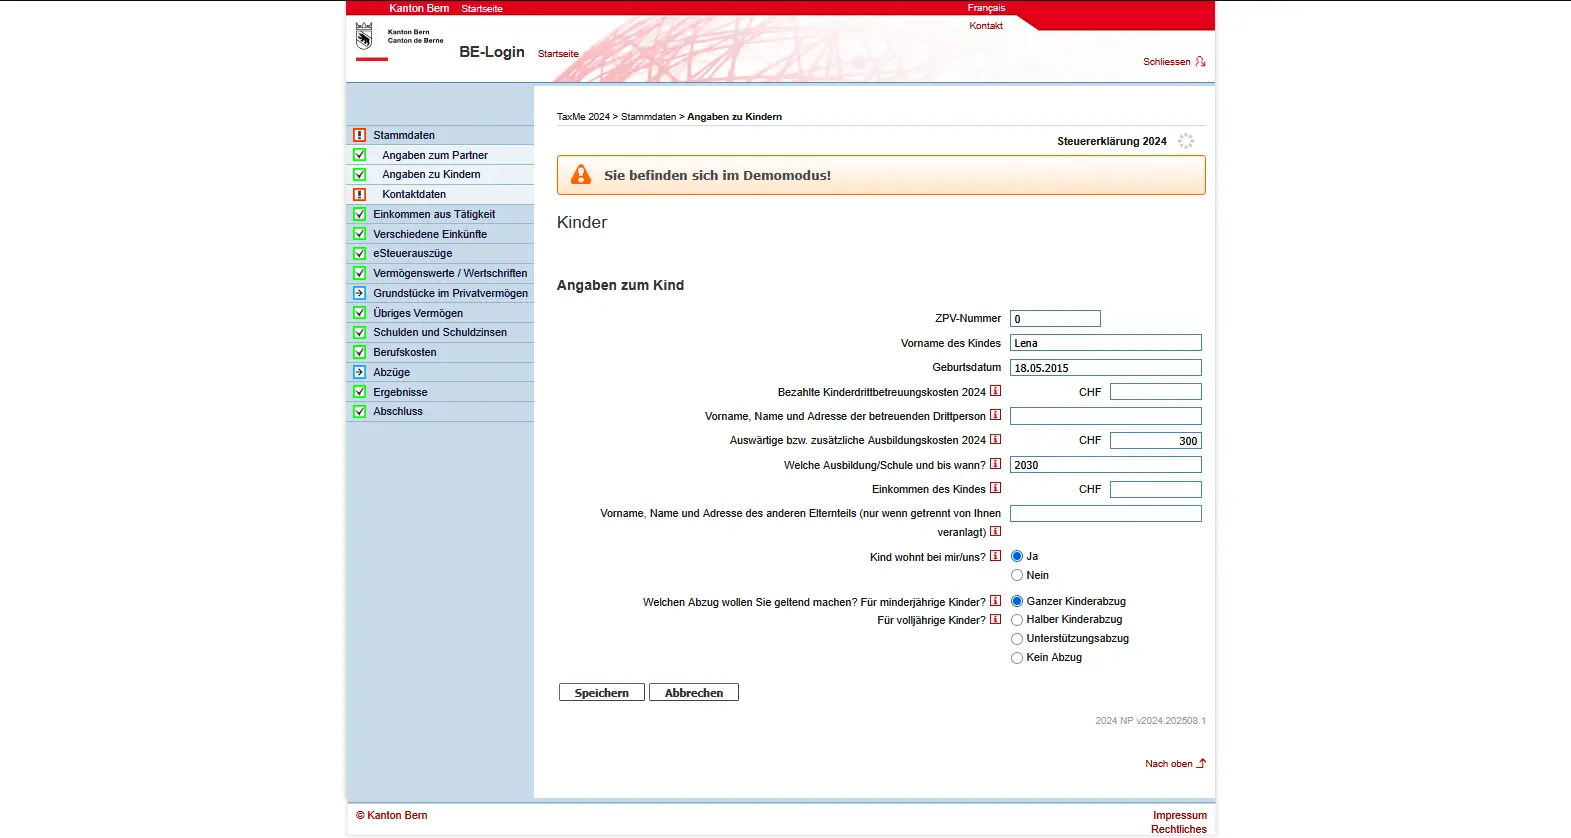Click the orange warning icon in Demomodus banner
Screen dimensions: 1571x838
pos(581,175)
